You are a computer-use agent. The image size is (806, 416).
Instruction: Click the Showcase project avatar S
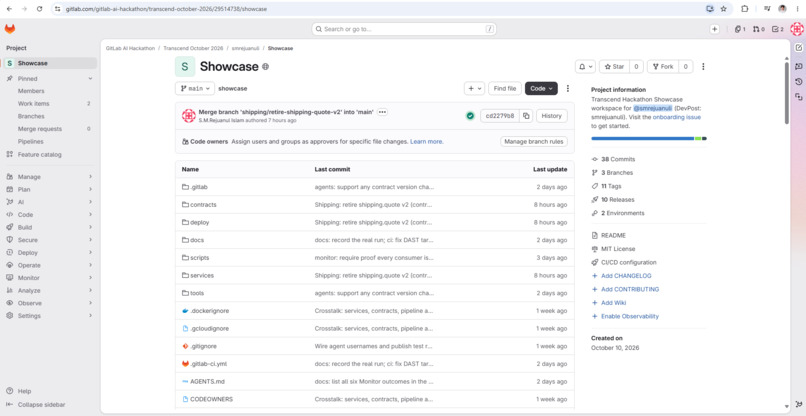click(185, 66)
